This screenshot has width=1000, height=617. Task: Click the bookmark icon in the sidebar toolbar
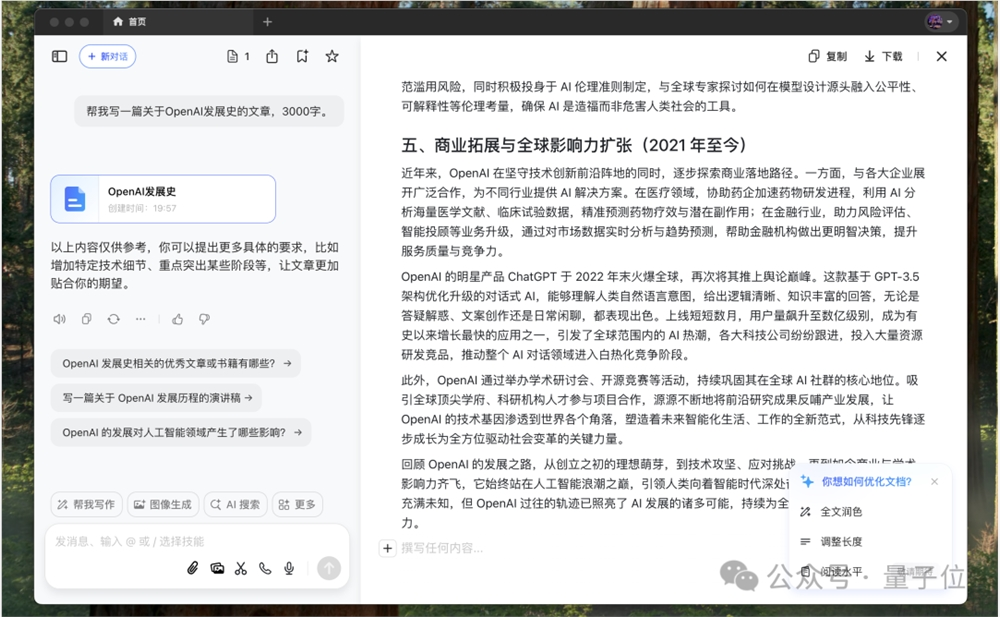click(x=303, y=56)
